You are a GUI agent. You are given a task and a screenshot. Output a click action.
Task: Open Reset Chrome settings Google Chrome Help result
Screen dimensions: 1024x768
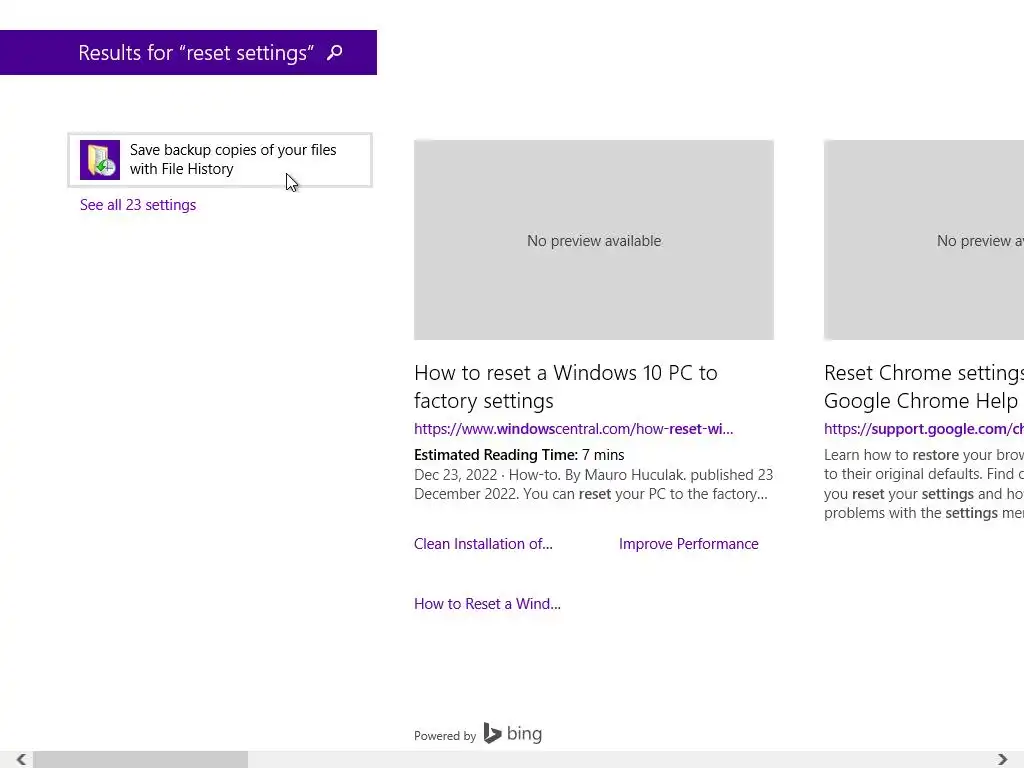(923, 387)
